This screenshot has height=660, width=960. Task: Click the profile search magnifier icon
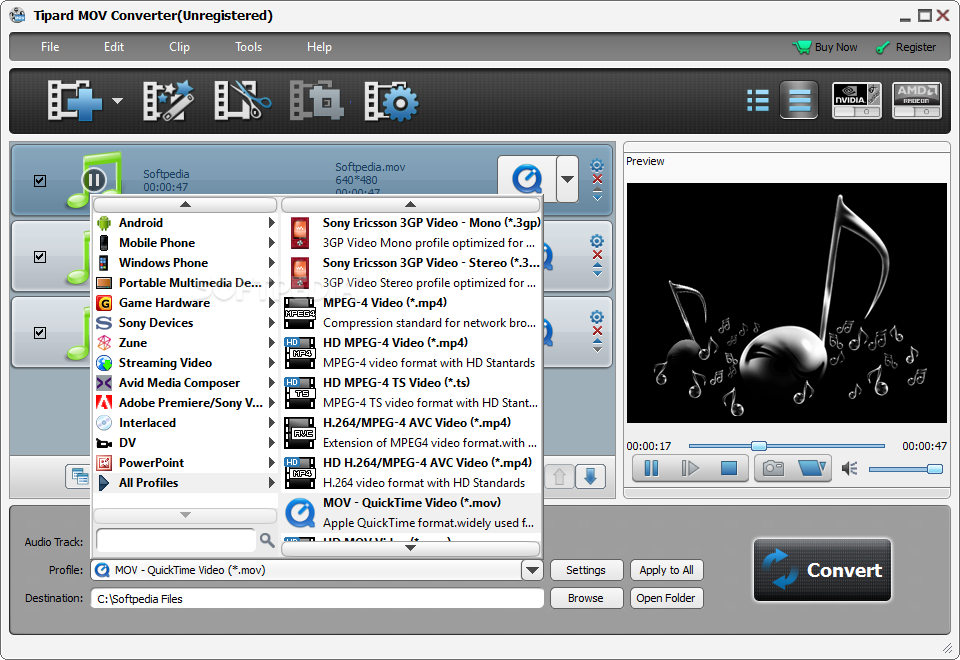pos(267,540)
